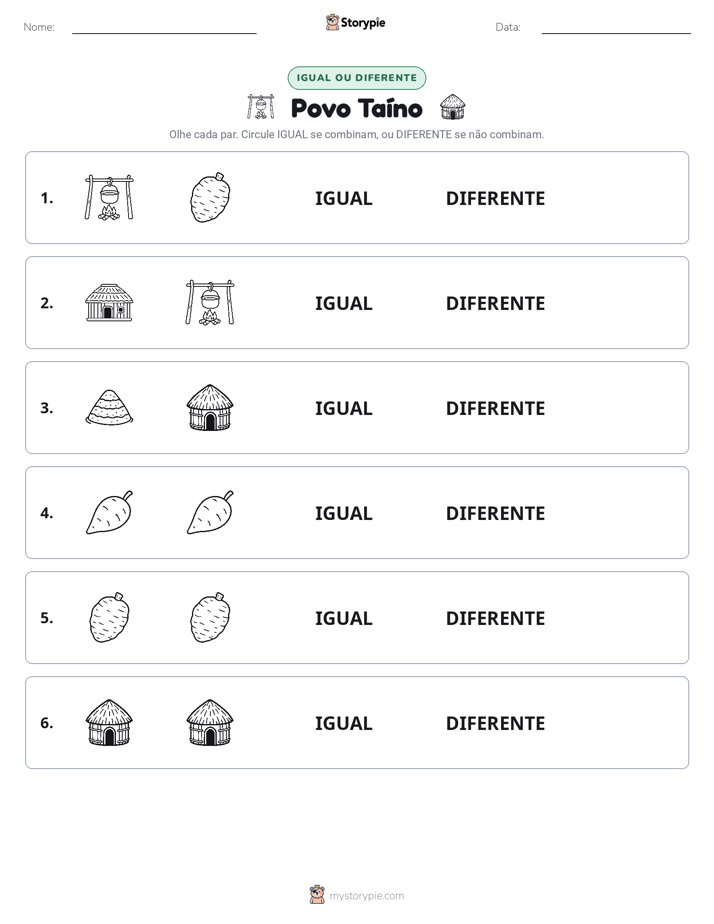
Task: Choose DIFERENTE for question 2
Action: [x=495, y=303]
